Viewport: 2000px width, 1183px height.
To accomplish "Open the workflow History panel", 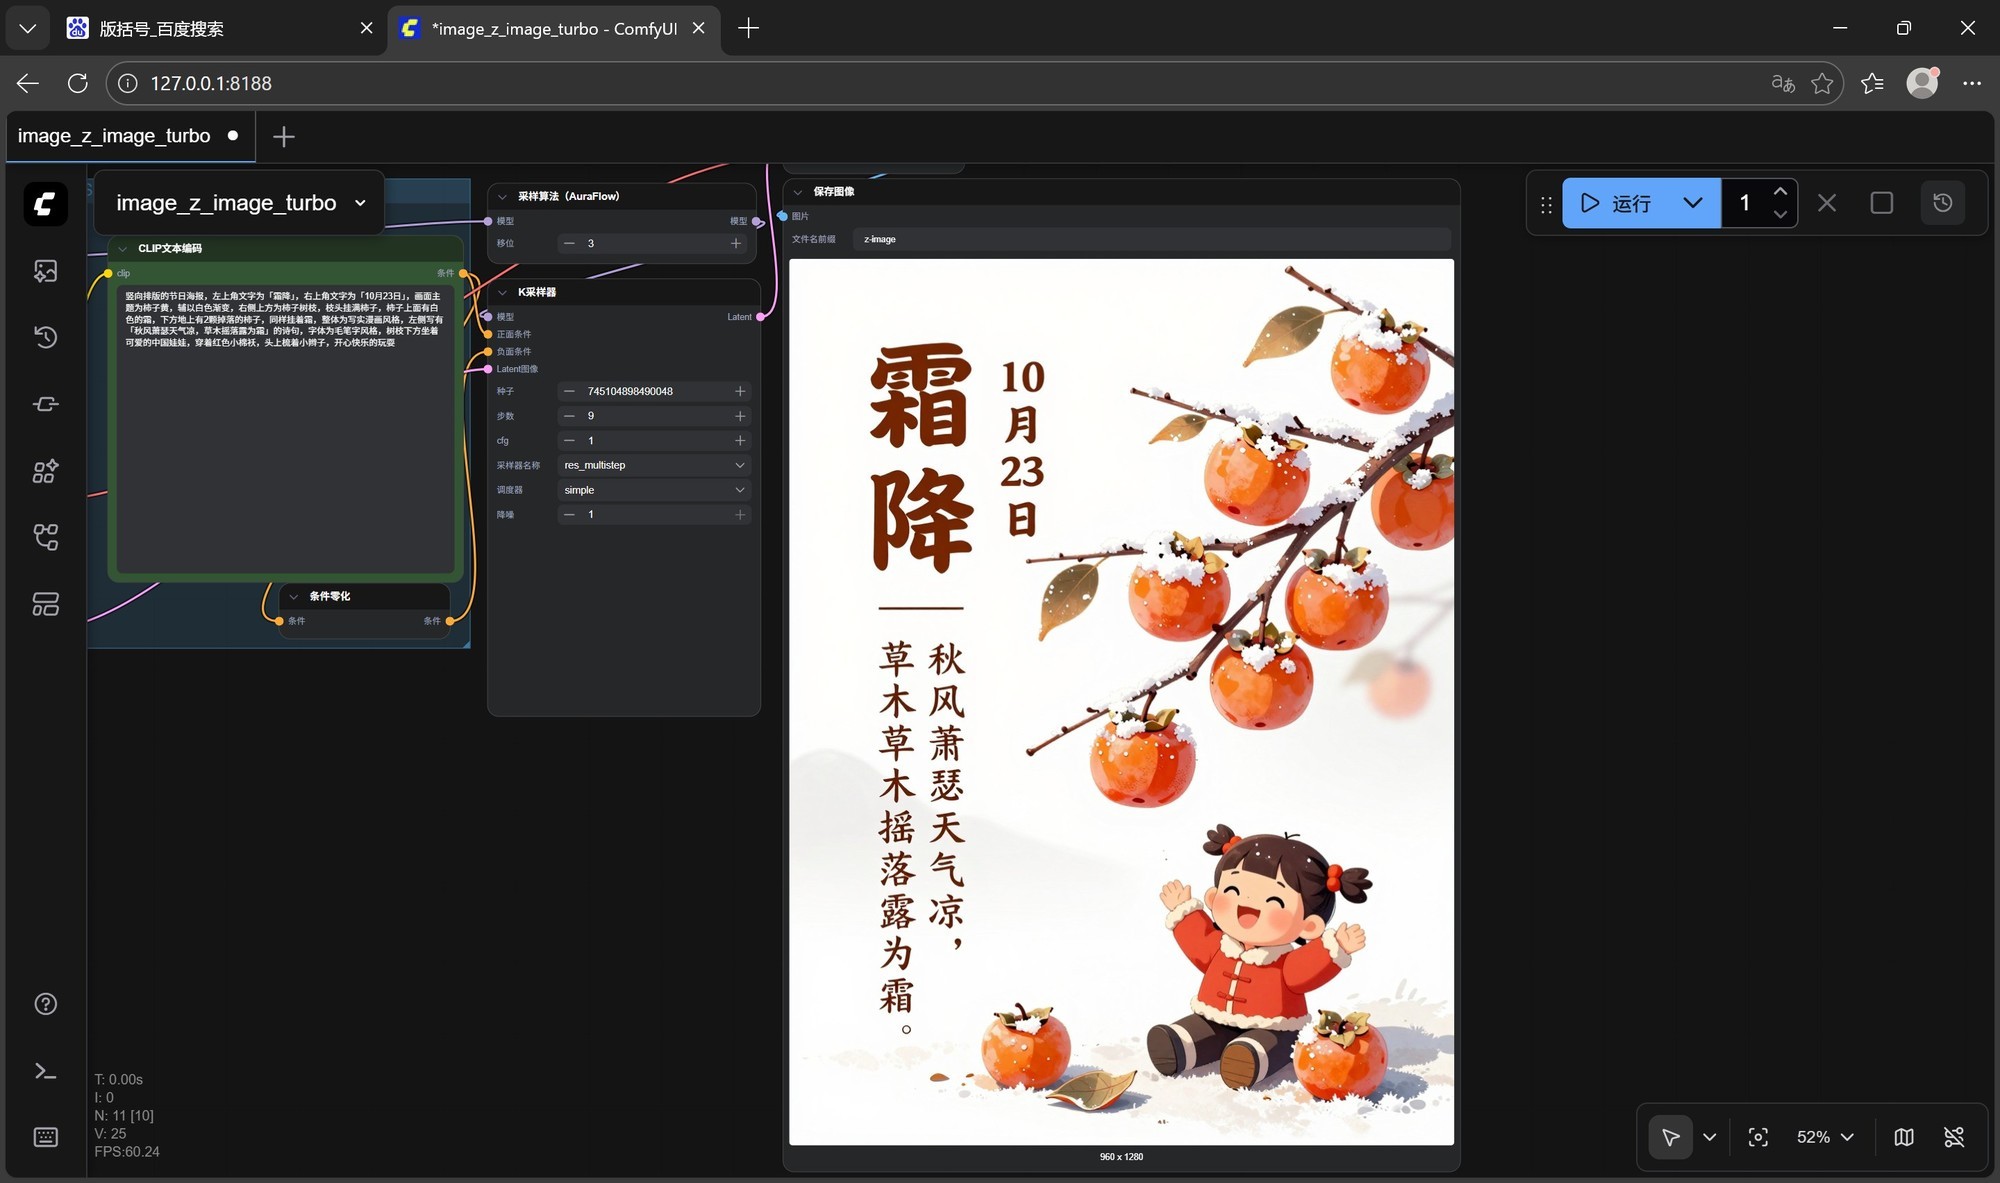I will pos(45,337).
